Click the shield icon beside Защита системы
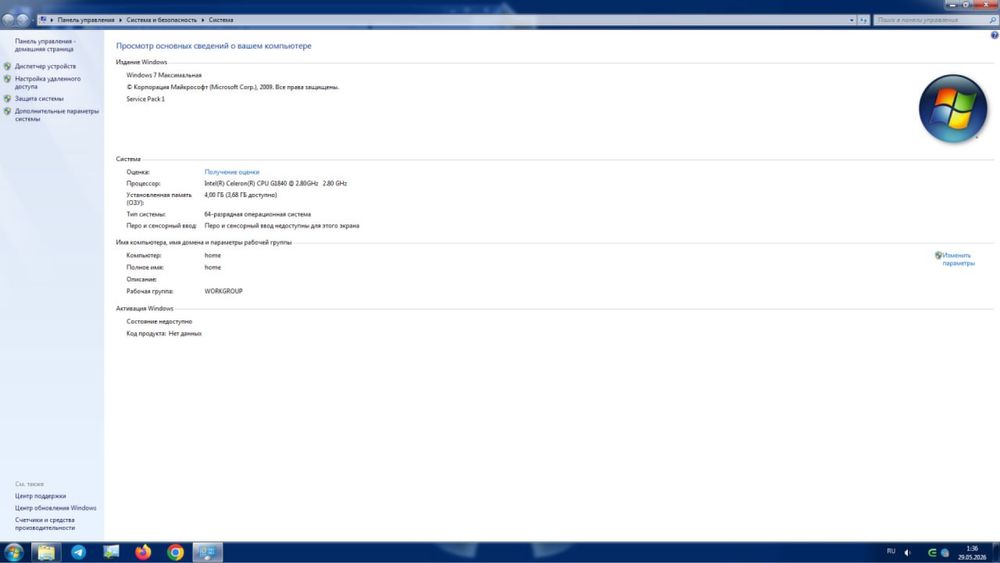1000x563 pixels. 7,99
